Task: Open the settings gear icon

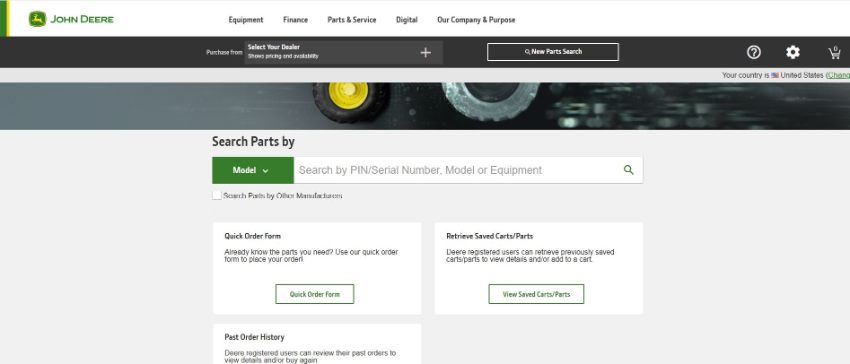Action: [793, 52]
